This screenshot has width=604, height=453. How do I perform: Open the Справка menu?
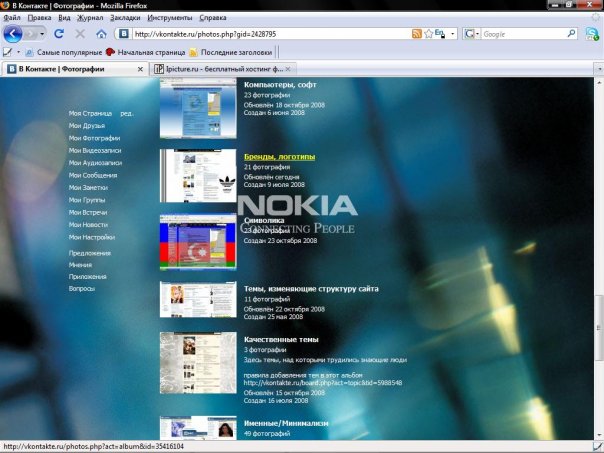click(213, 18)
